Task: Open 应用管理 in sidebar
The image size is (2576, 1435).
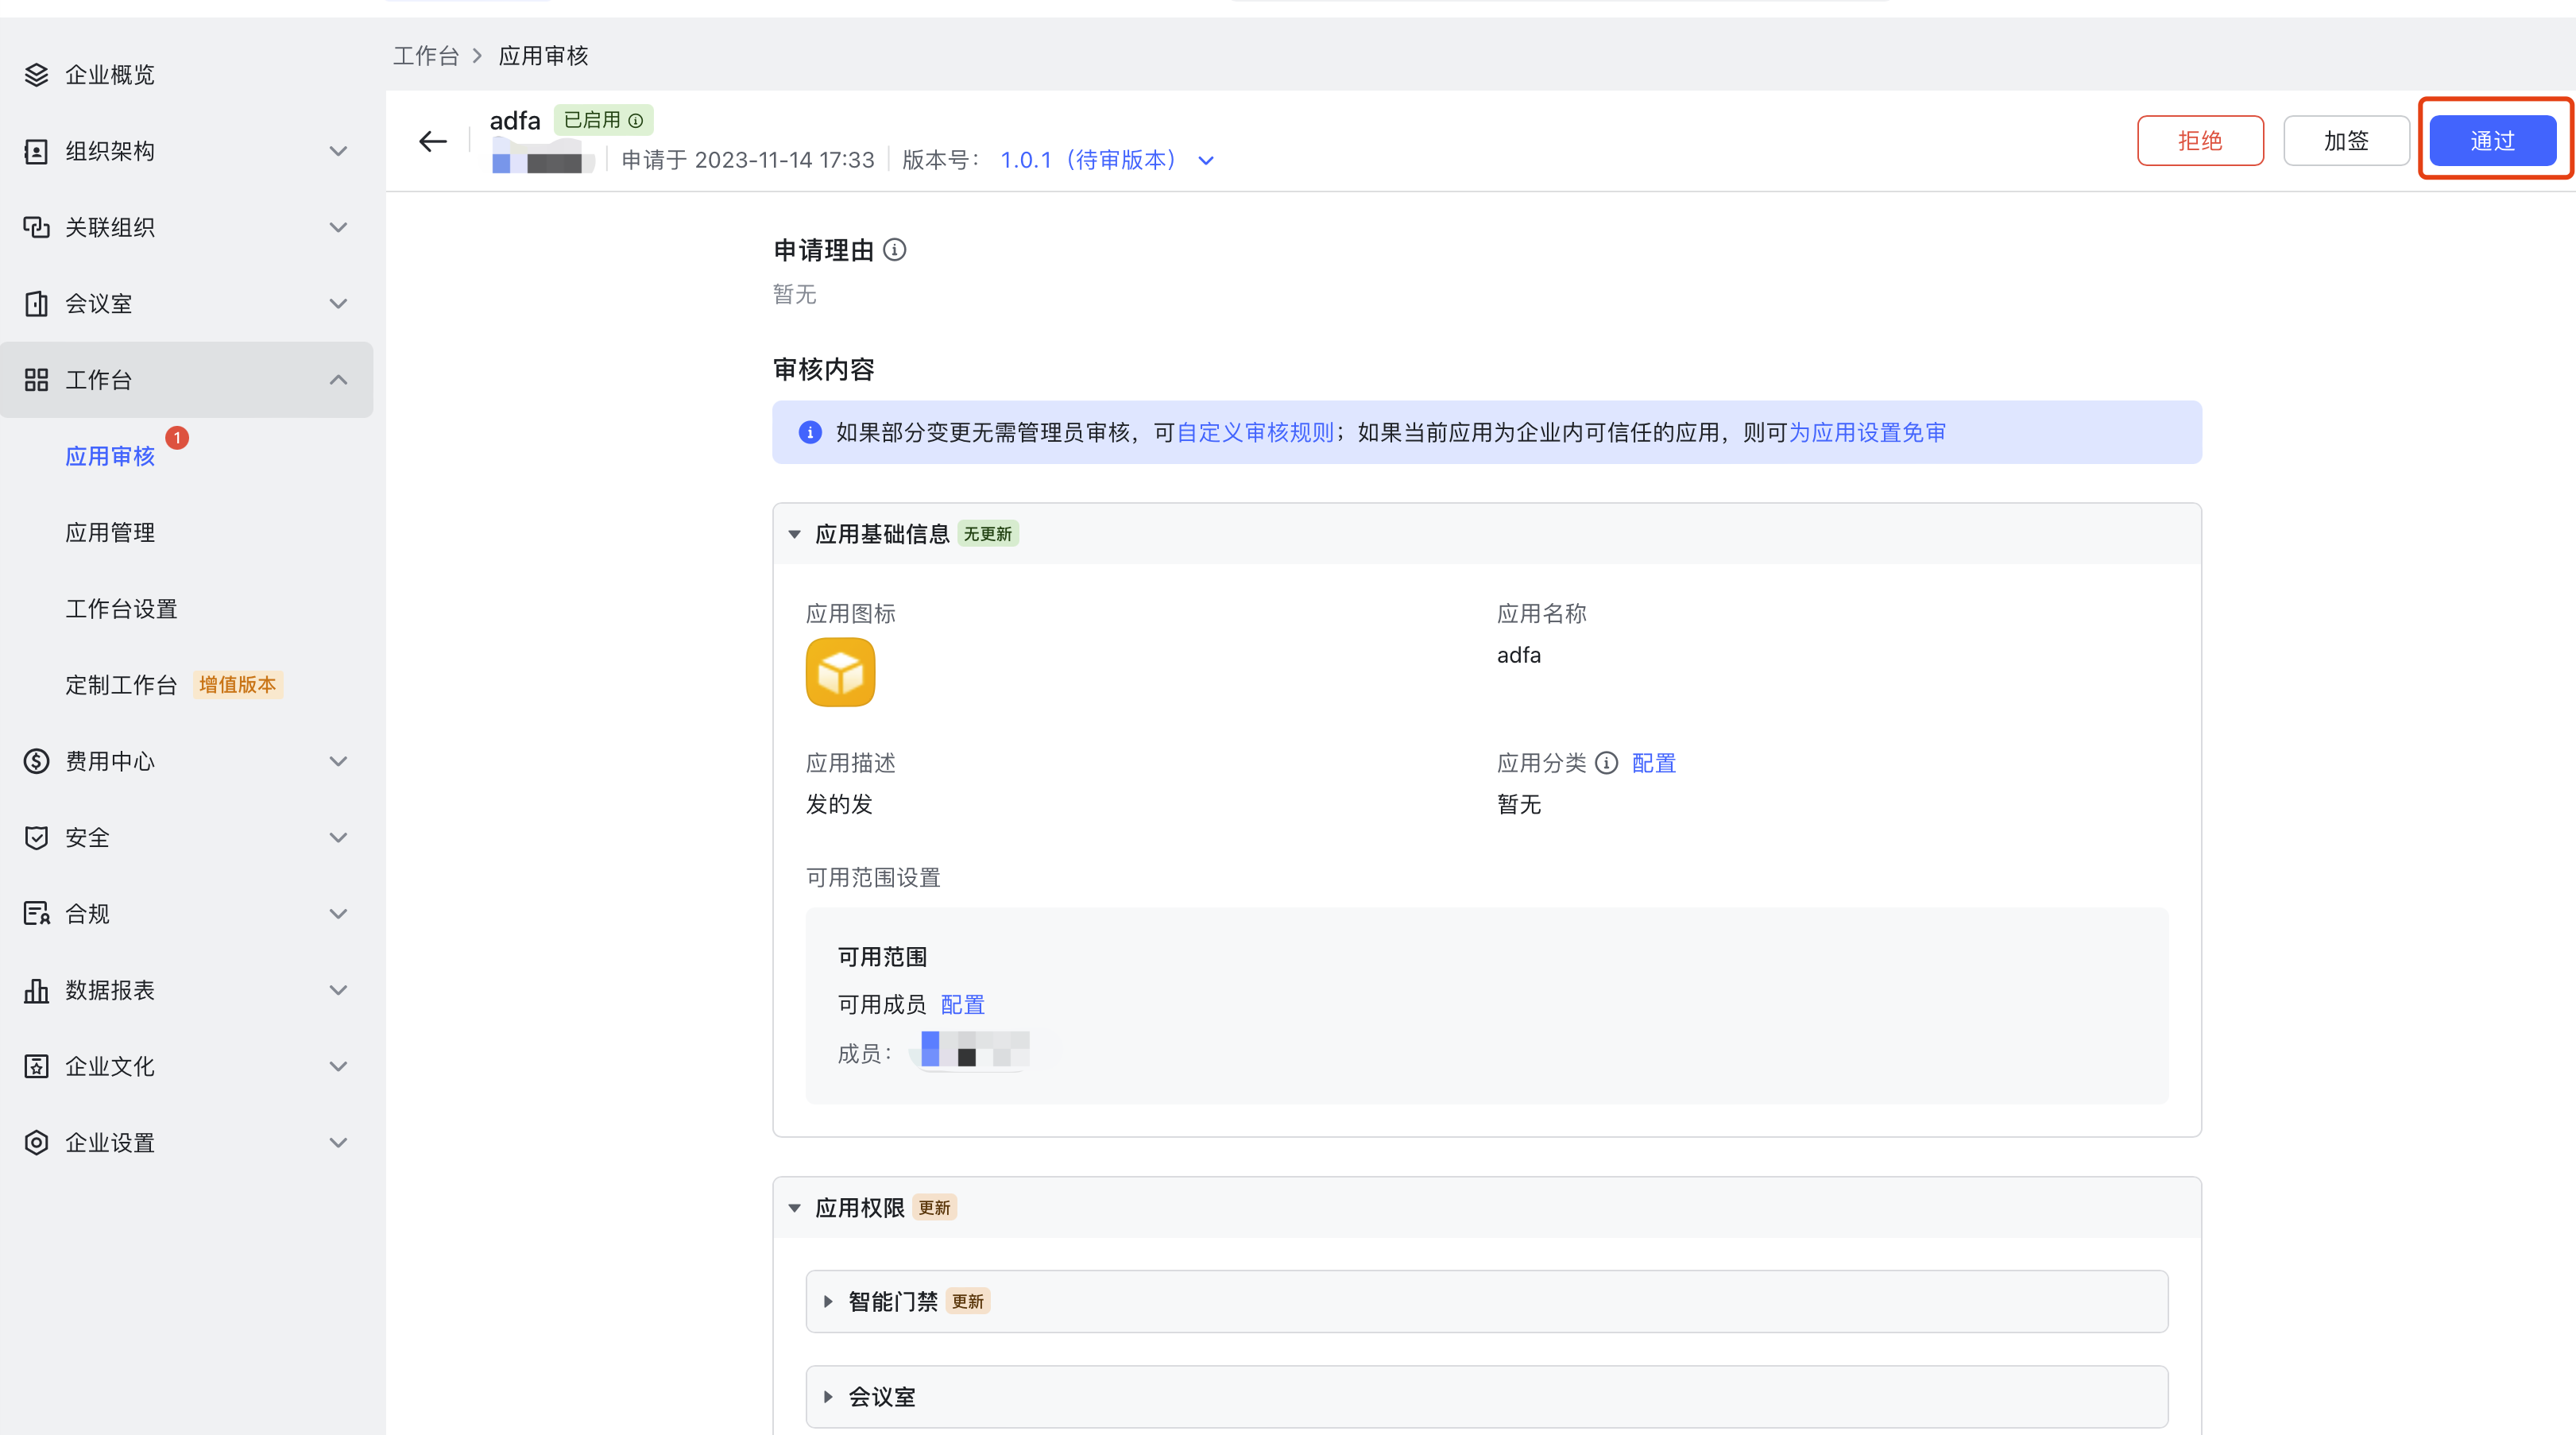Action: (x=110, y=532)
